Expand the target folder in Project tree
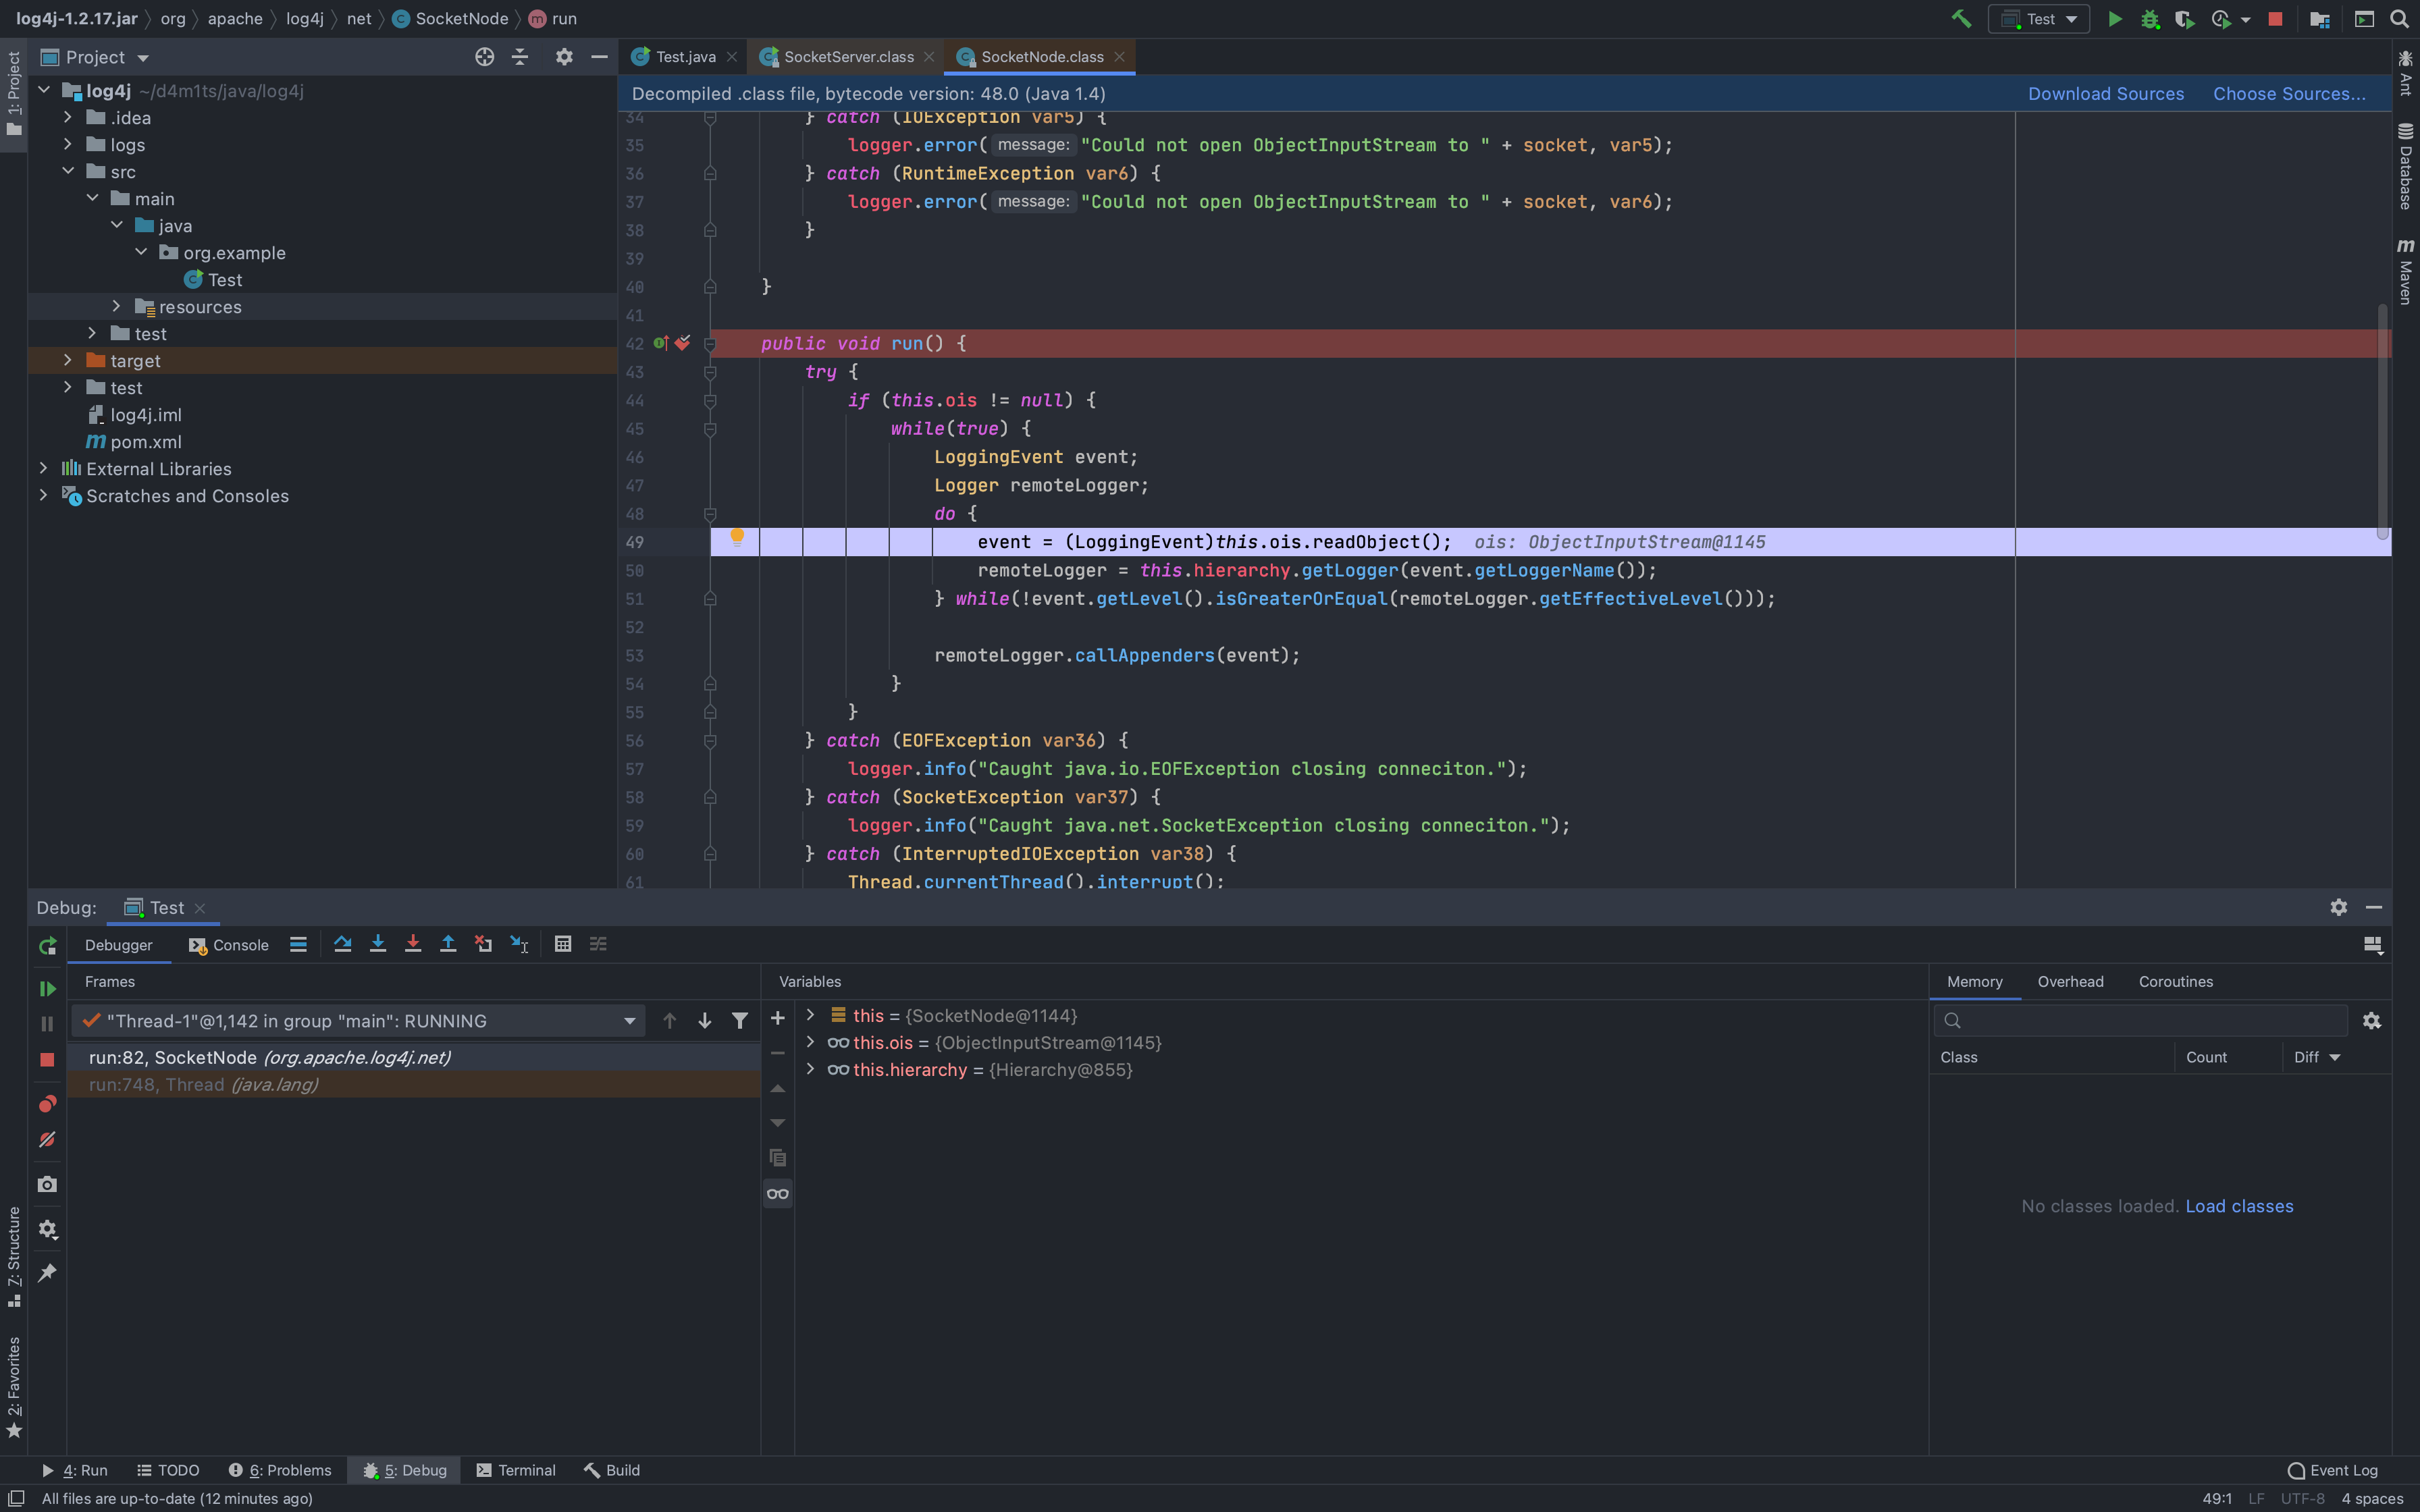Image resolution: width=2420 pixels, height=1512 pixels. click(x=68, y=360)
